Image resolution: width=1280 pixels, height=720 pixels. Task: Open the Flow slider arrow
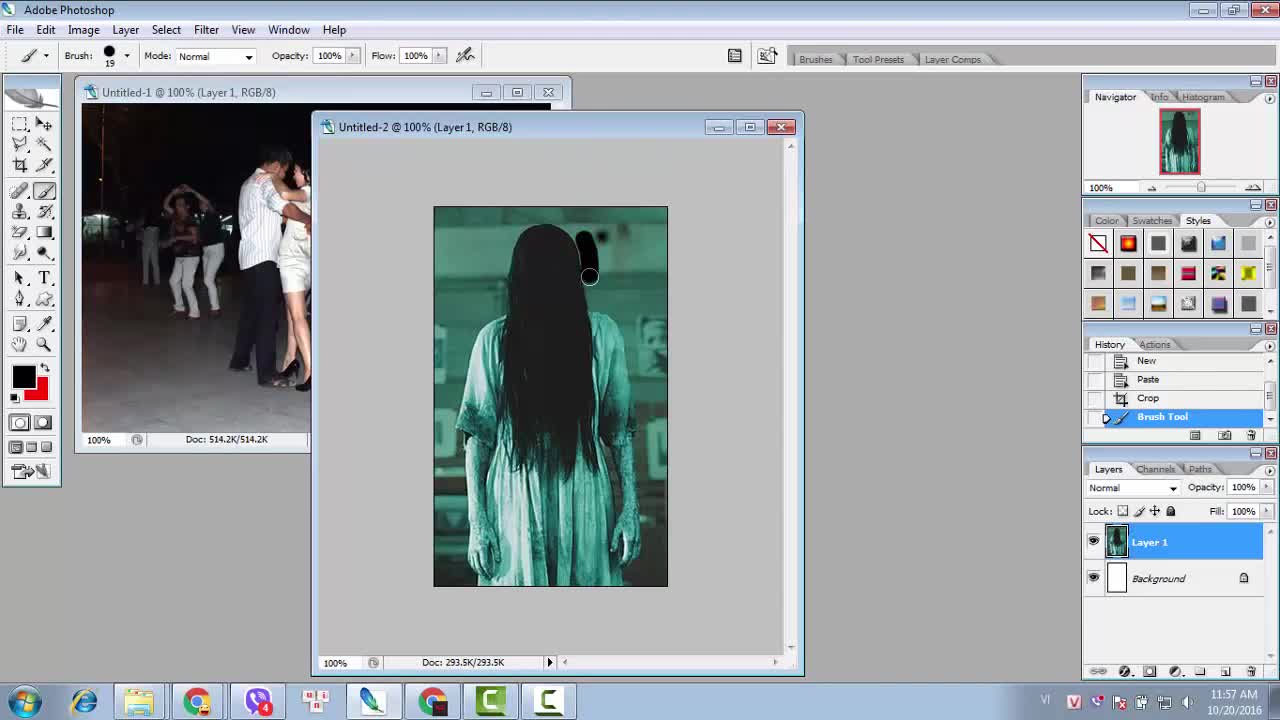438,56
